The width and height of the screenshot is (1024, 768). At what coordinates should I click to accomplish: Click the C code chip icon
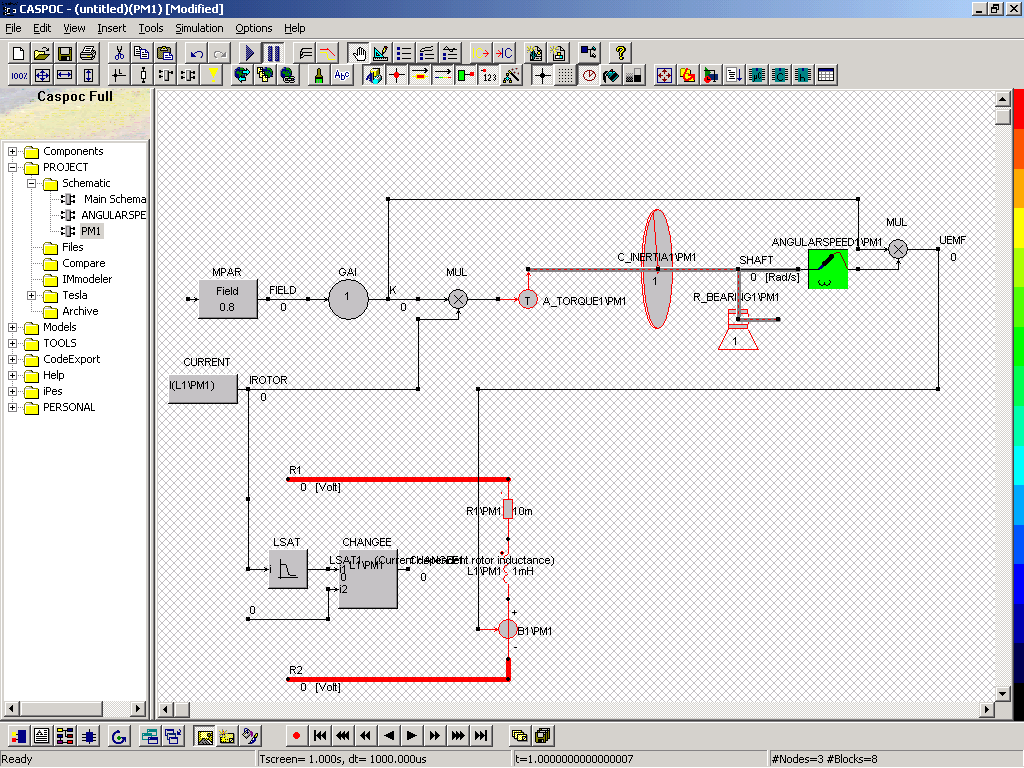pyautogui.click(x=780, y=76)
